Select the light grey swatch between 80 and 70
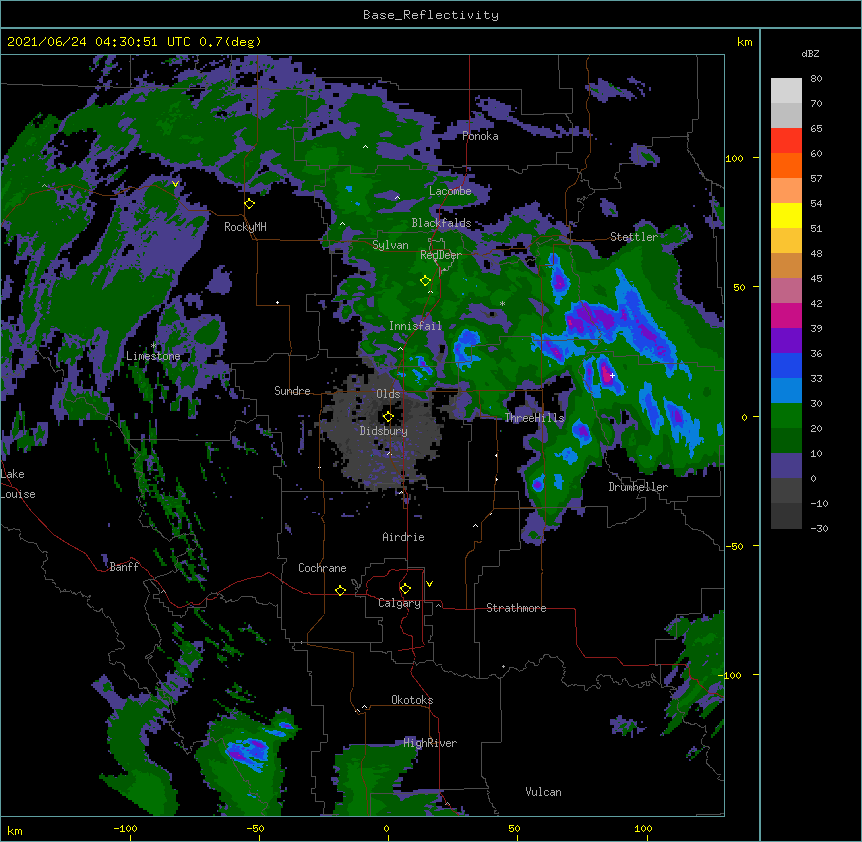 786,91
